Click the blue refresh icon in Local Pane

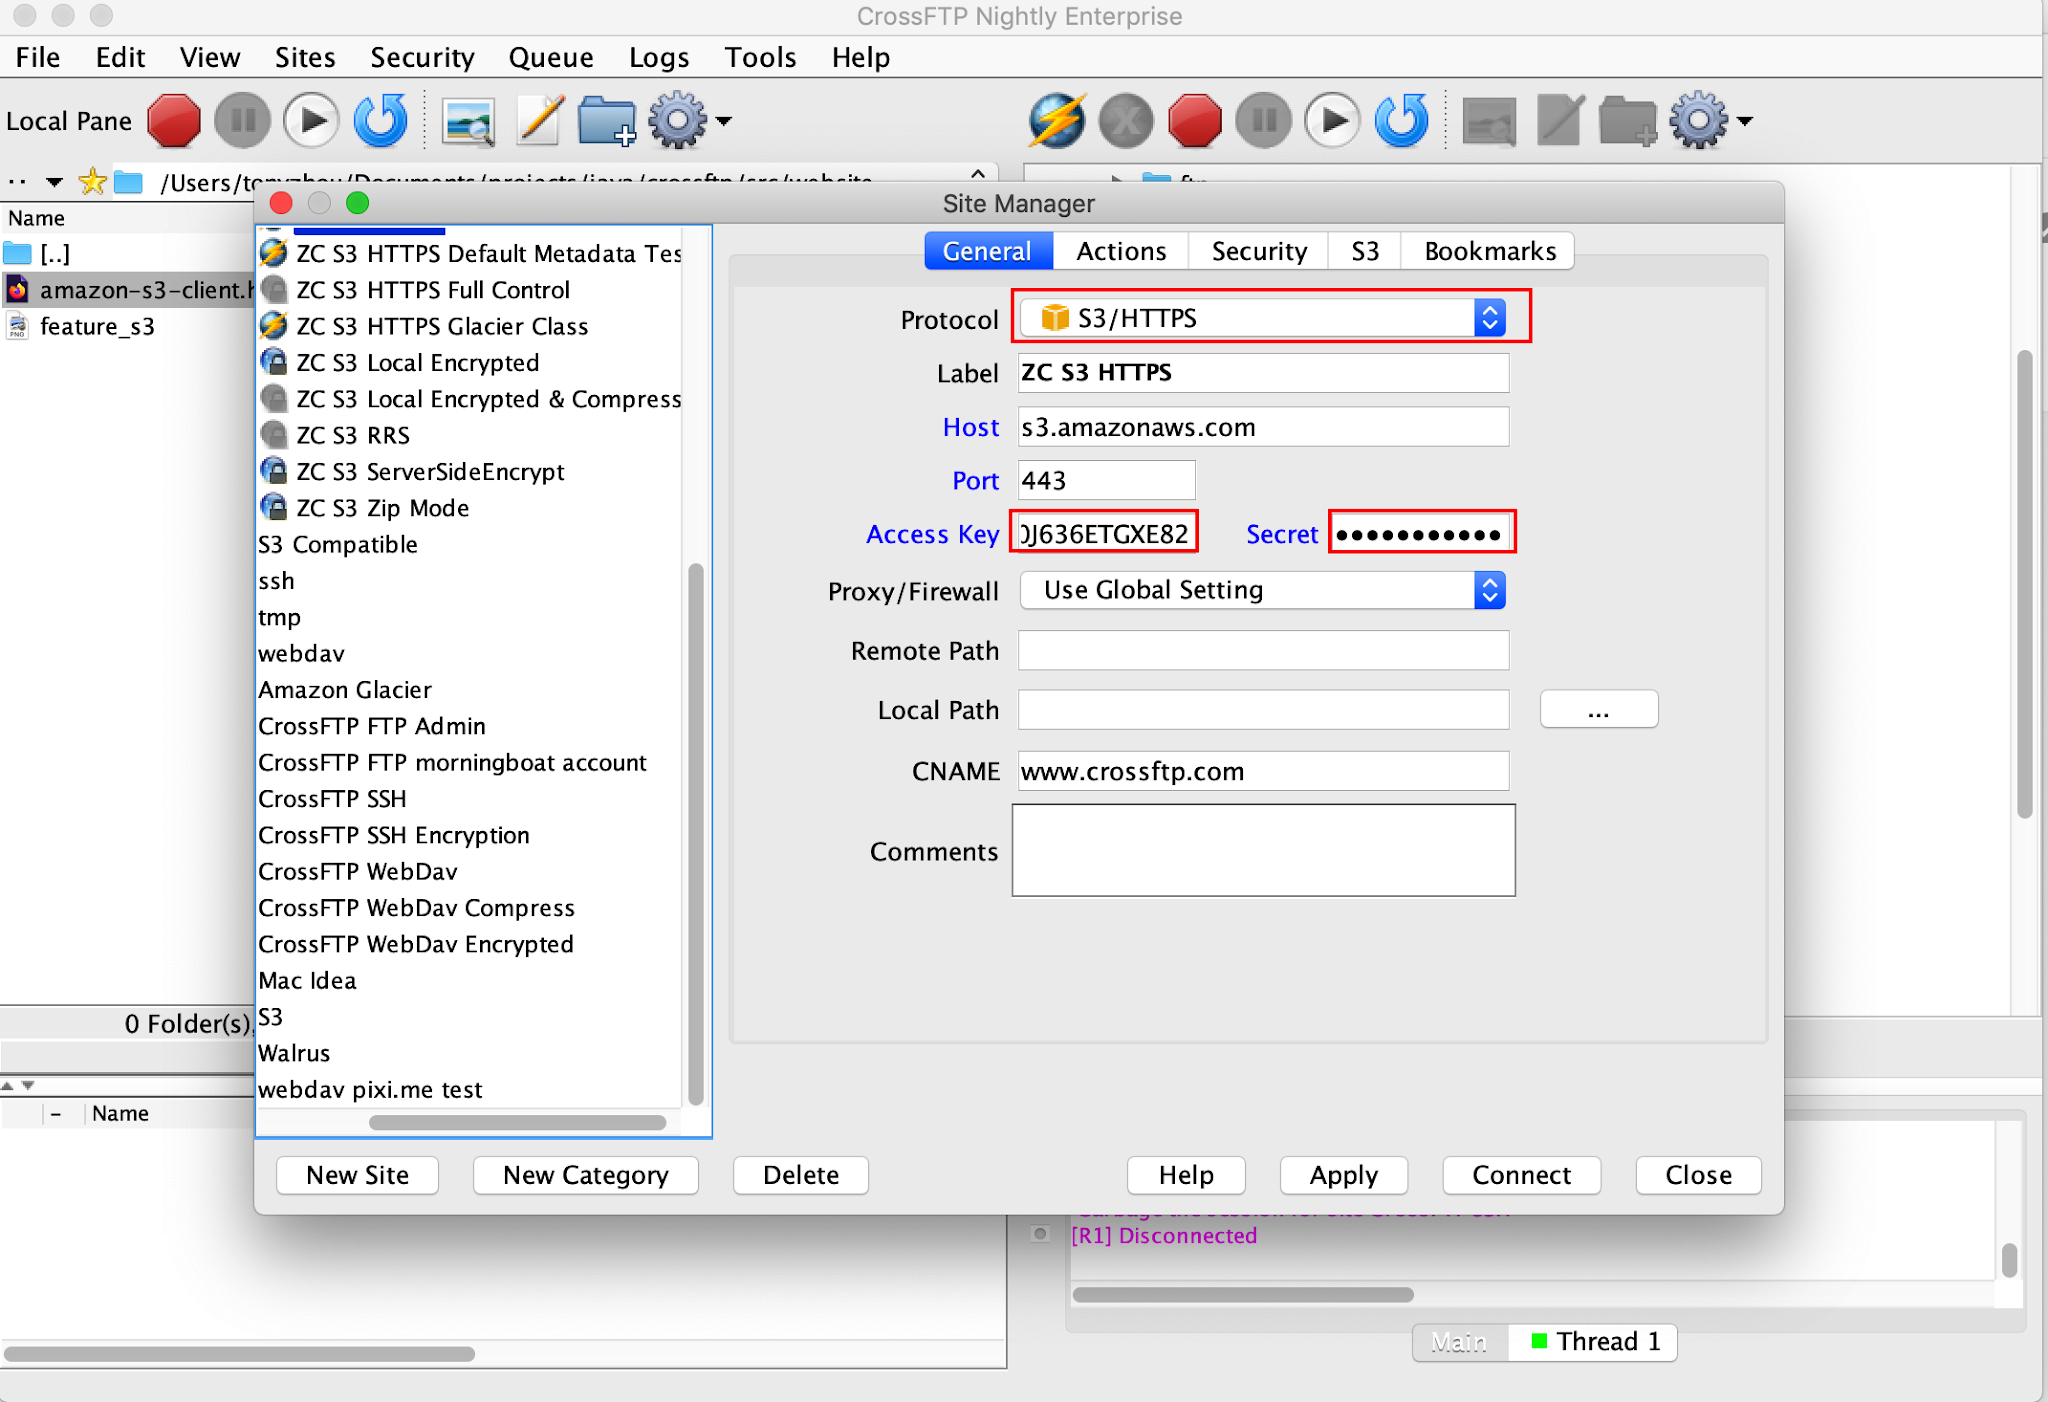(x=380, y=120)
